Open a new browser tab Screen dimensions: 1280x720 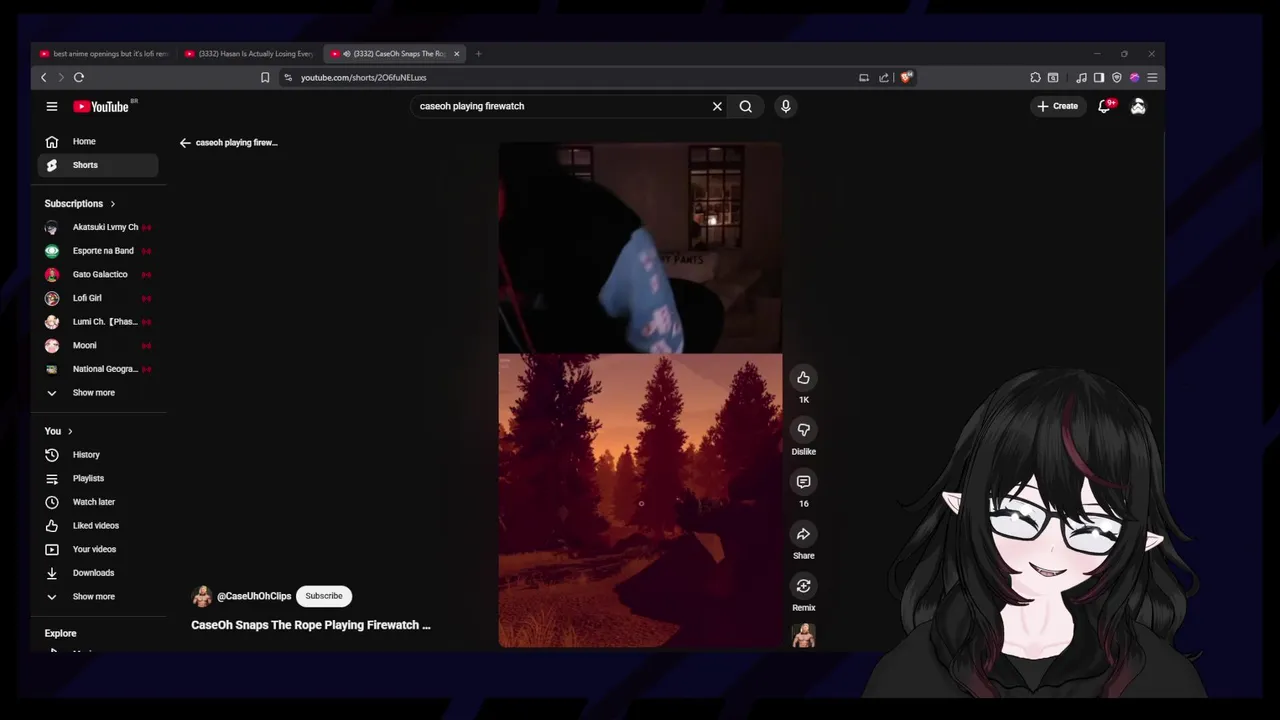[478, 54]
